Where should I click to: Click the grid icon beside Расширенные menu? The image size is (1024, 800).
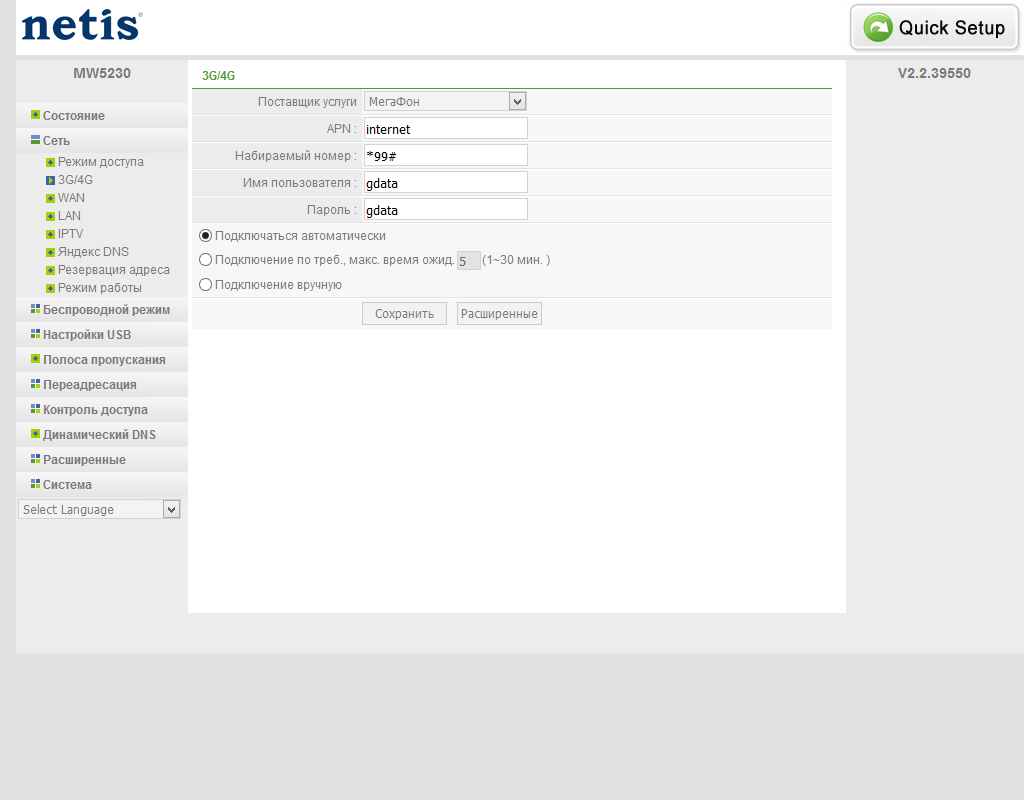(x=35, y=459)
